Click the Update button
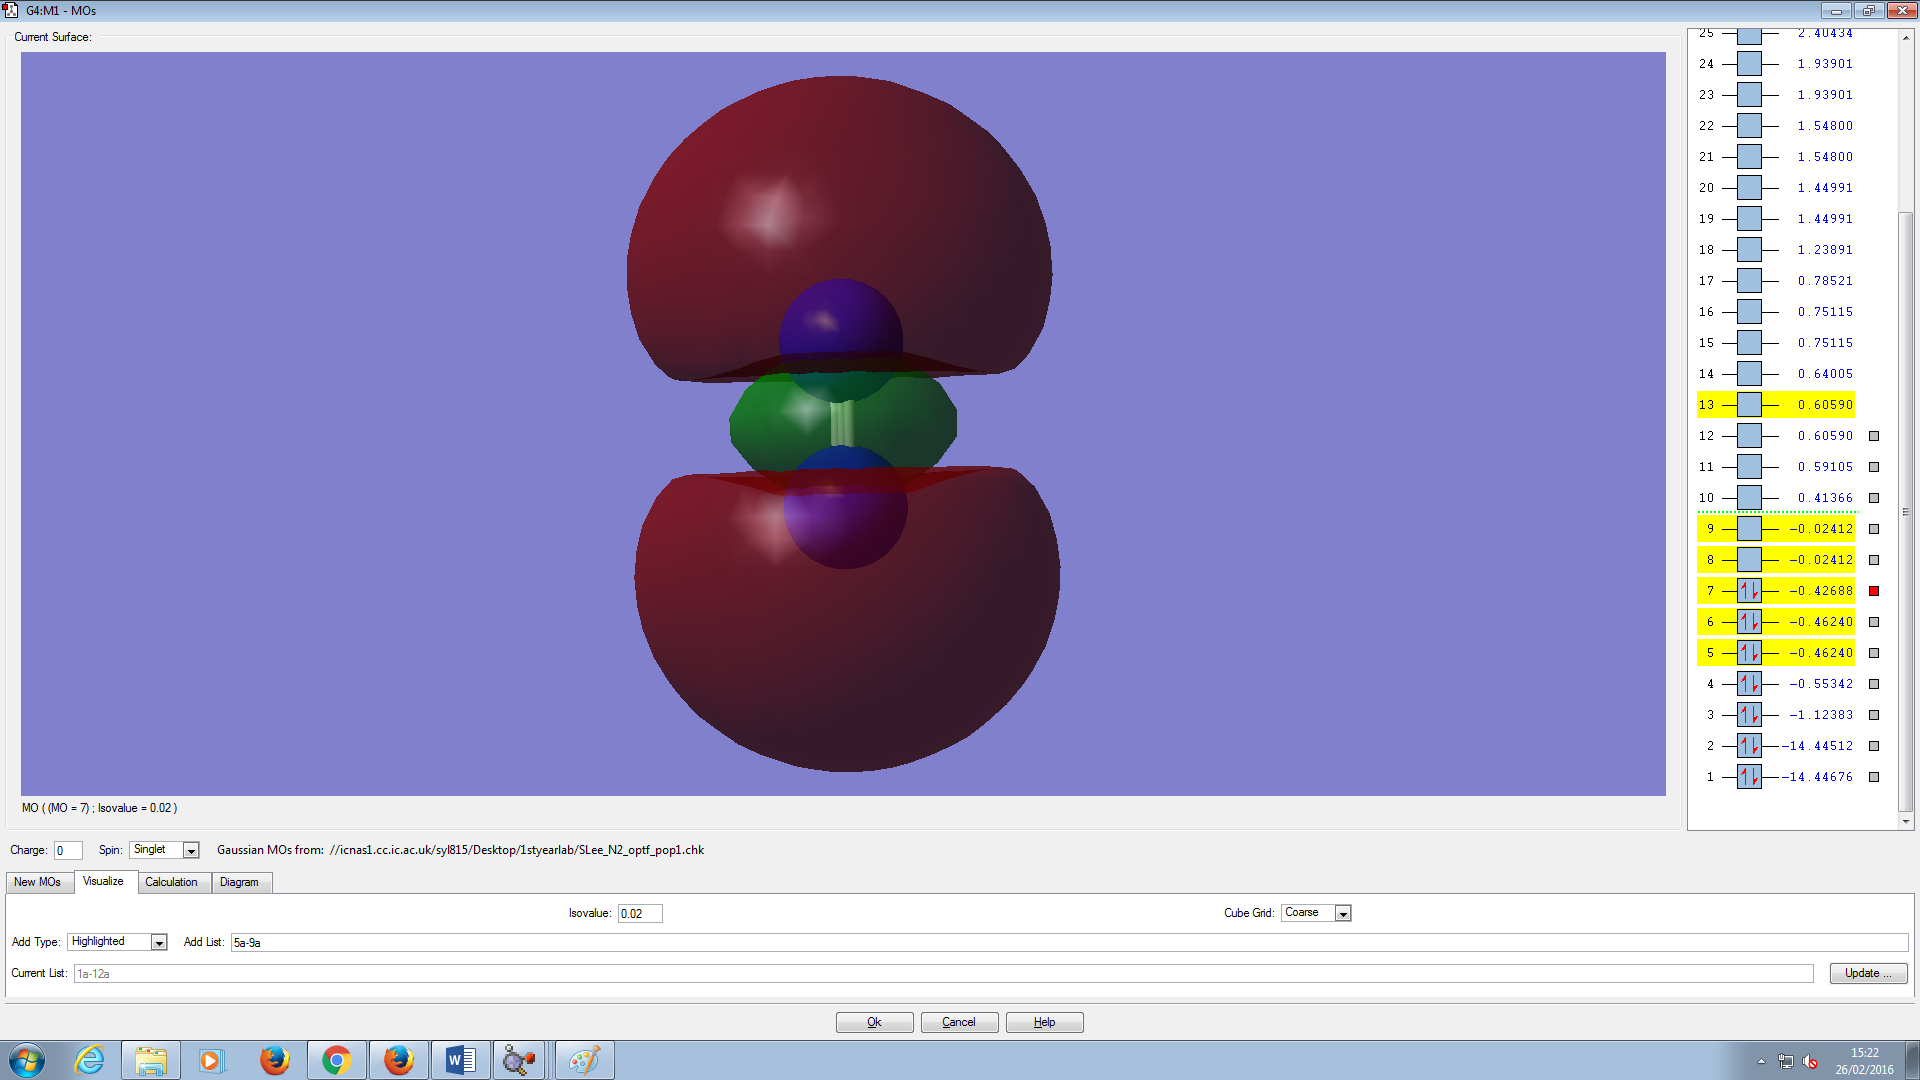The image size is (1920, 1080). coord(1867,973)
